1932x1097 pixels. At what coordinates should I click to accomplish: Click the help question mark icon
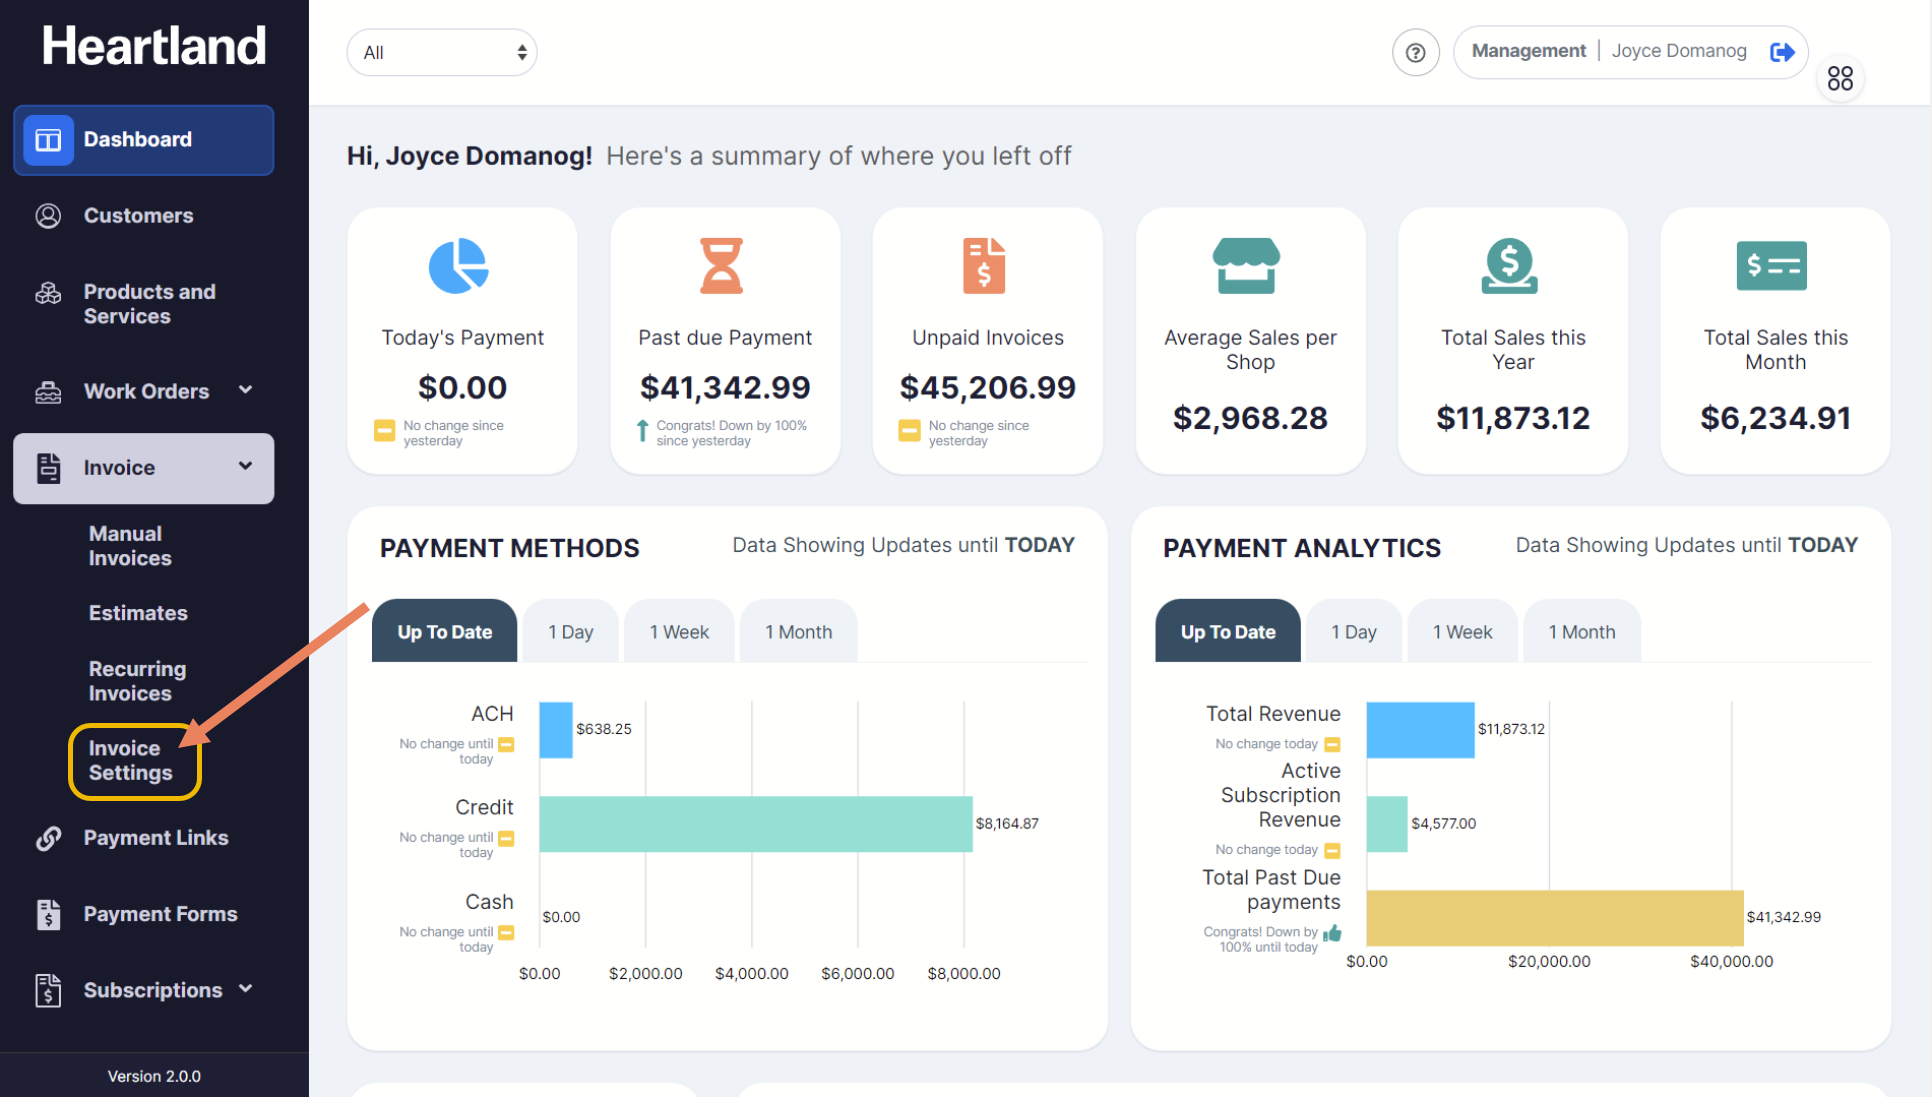[1415, 53]
